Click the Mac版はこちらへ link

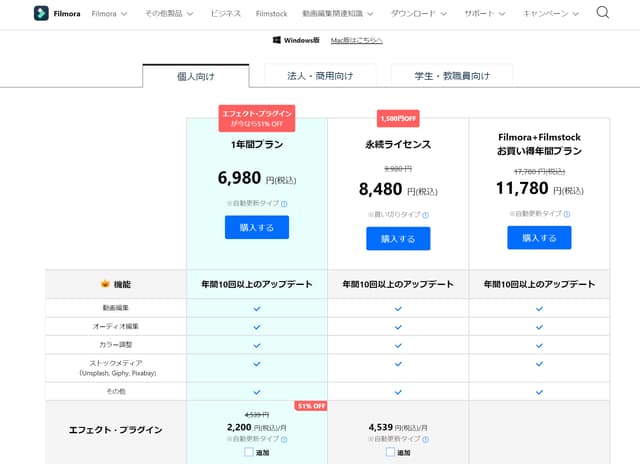[356, 40]
